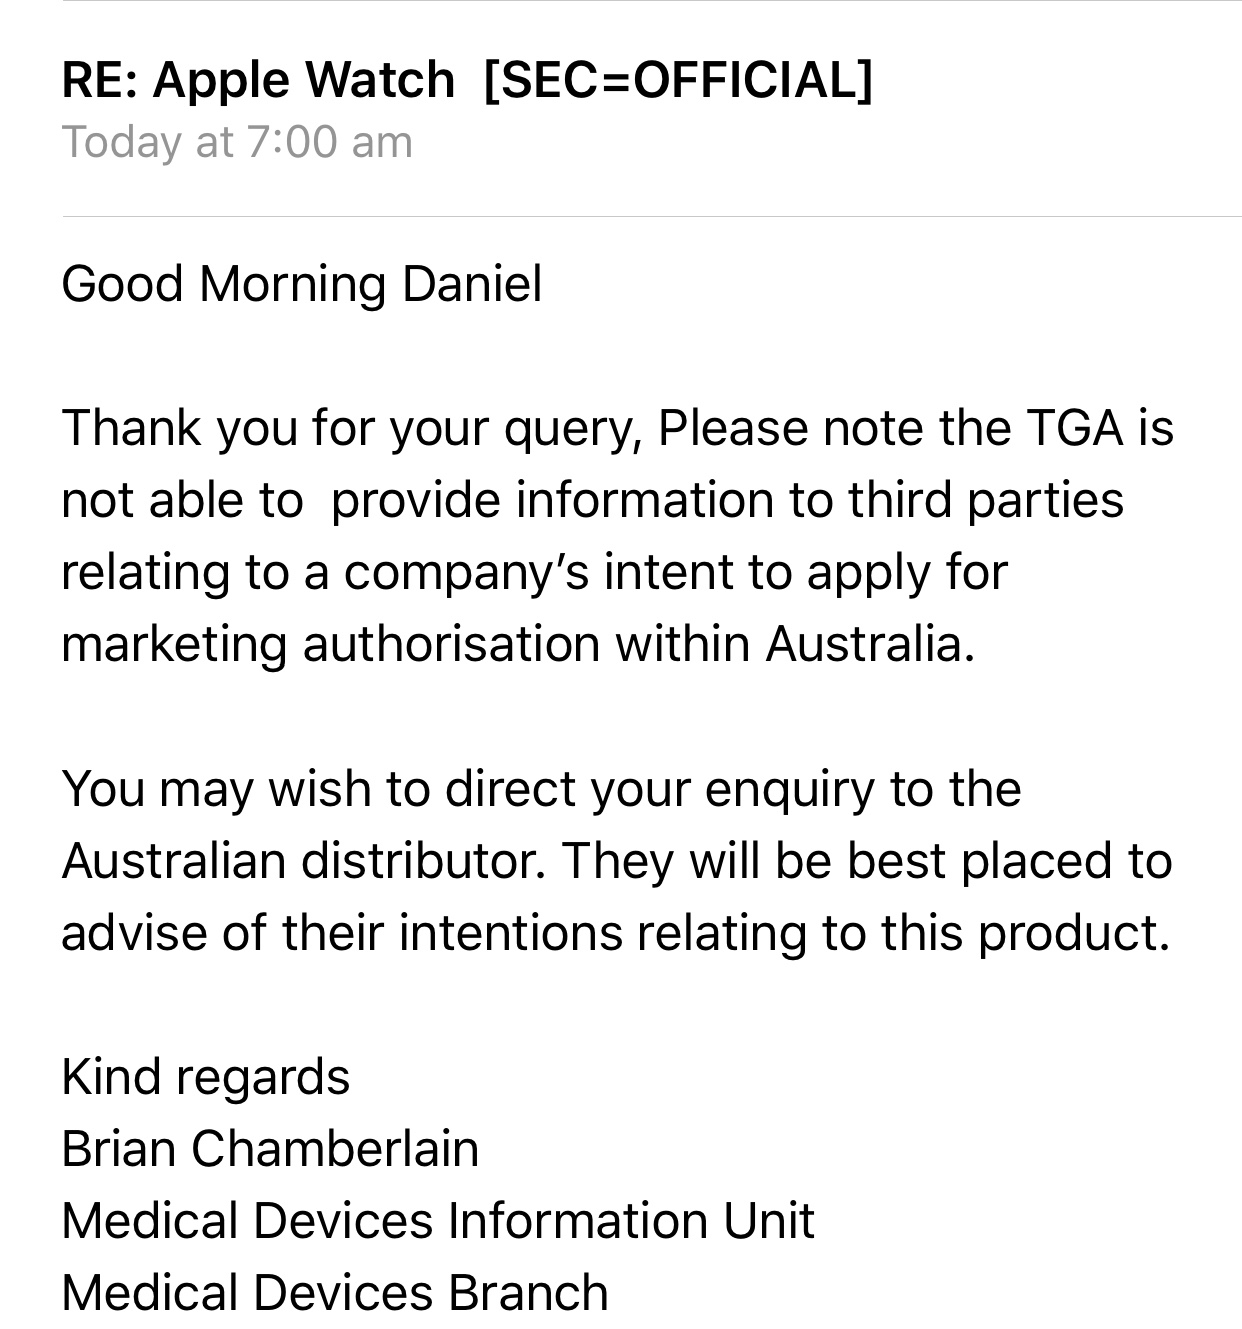Click the greeting Good Morning Daniel

coord(302,283)
